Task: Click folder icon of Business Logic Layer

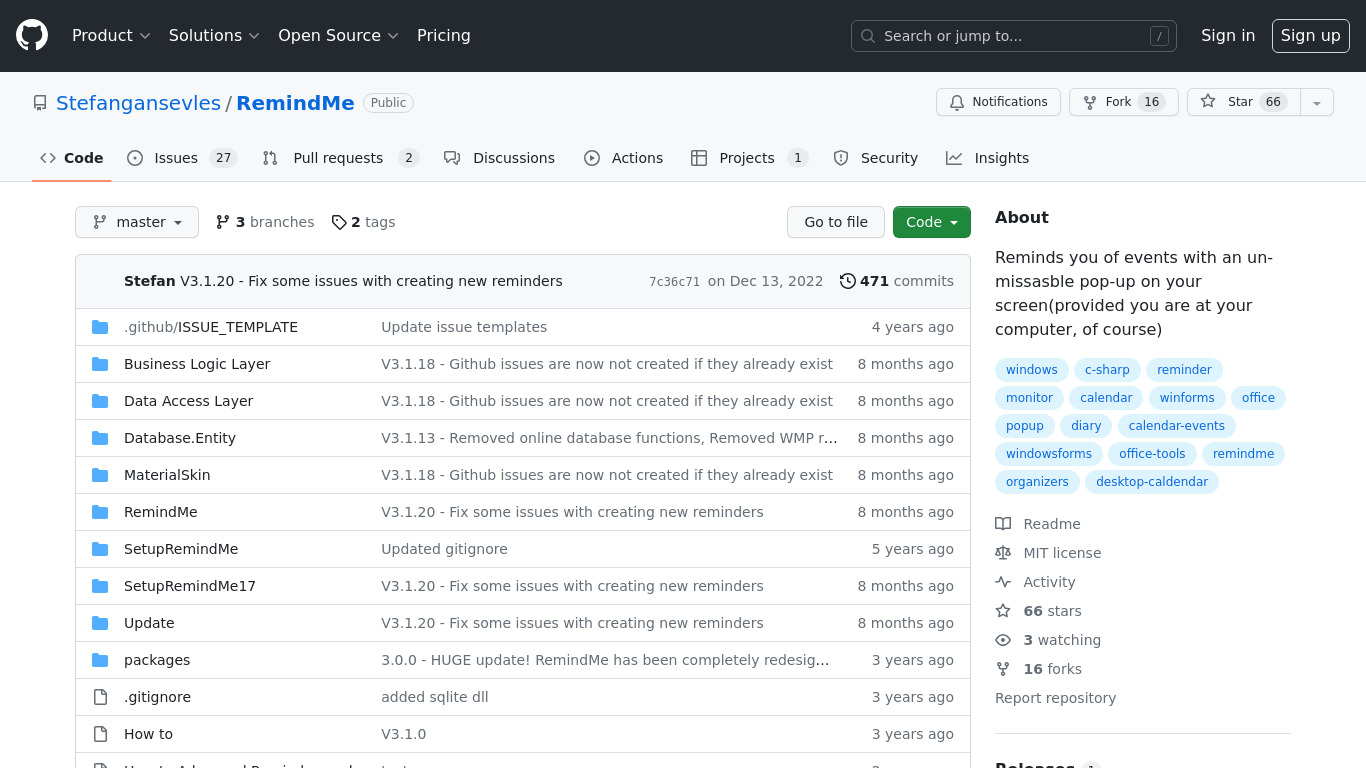Action: [x=100, y=364]
